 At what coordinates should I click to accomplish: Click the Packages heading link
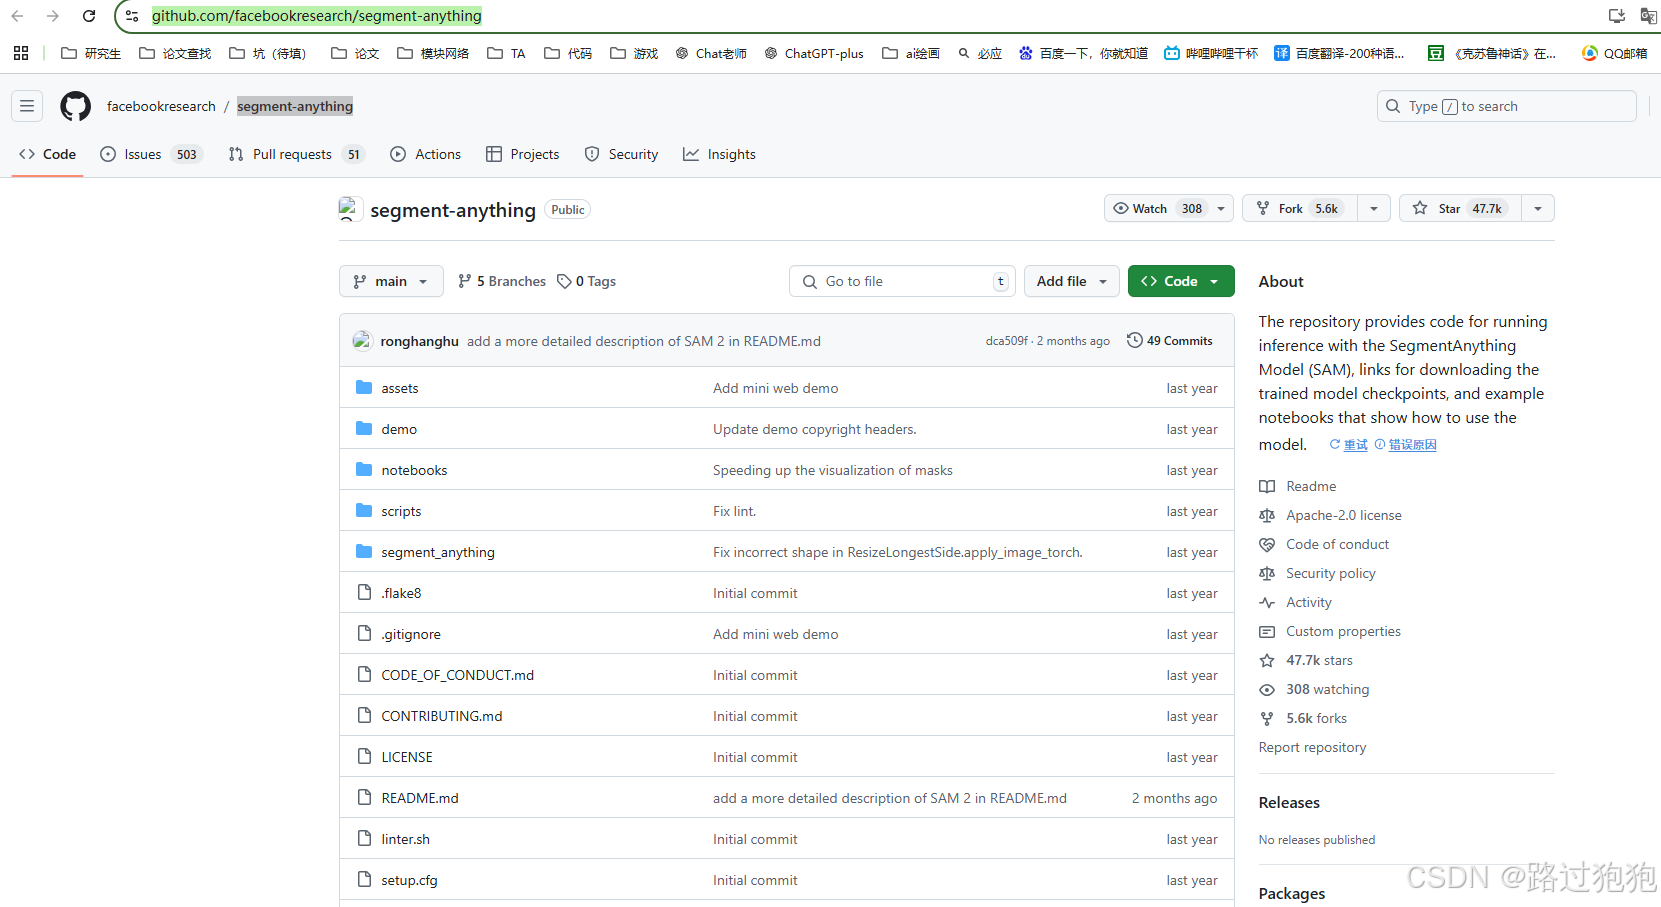click(1291, 893)
